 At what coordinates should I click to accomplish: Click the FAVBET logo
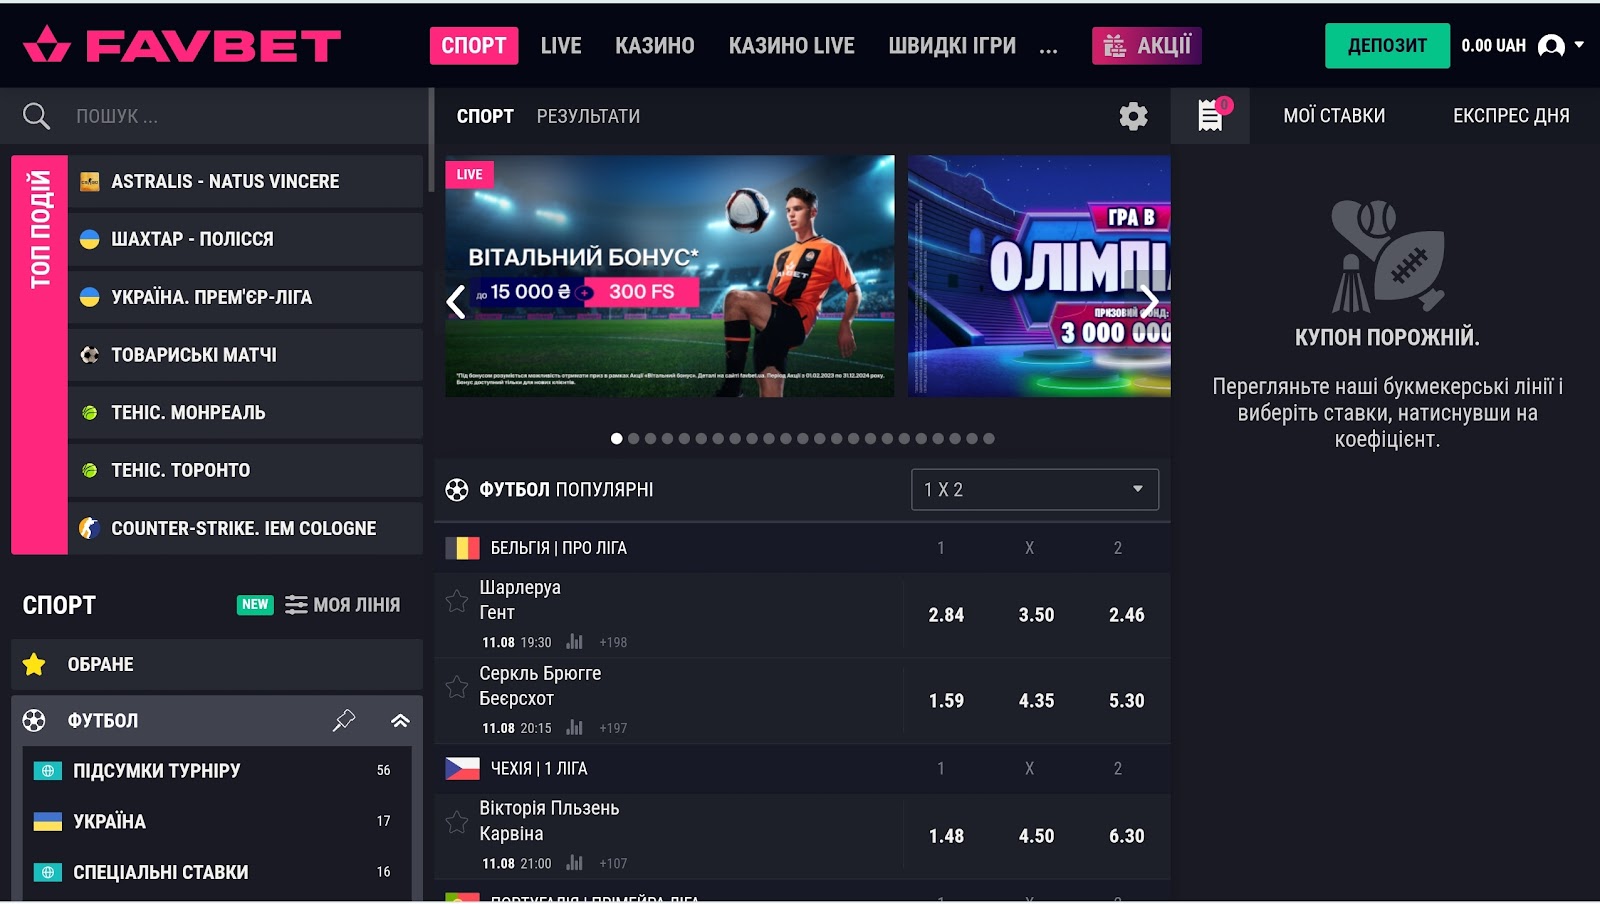(x=182, y=45)
